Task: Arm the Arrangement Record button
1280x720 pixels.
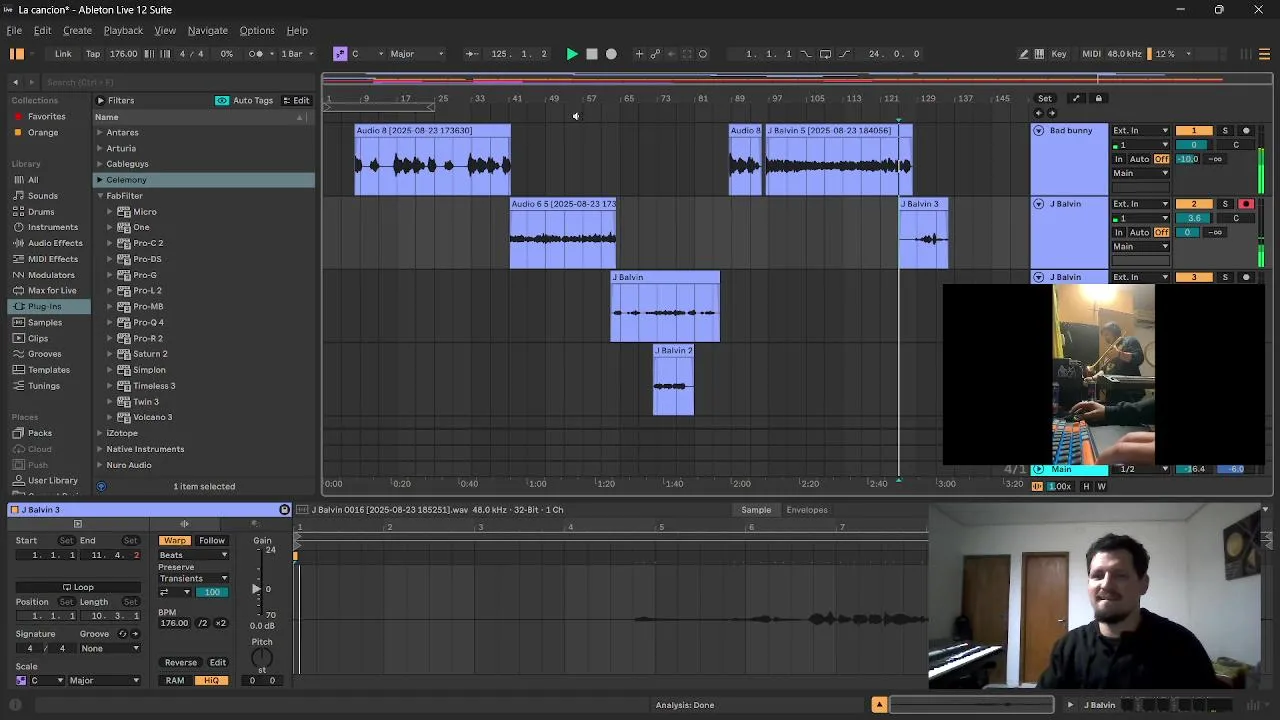Action: tap(611, 54)
